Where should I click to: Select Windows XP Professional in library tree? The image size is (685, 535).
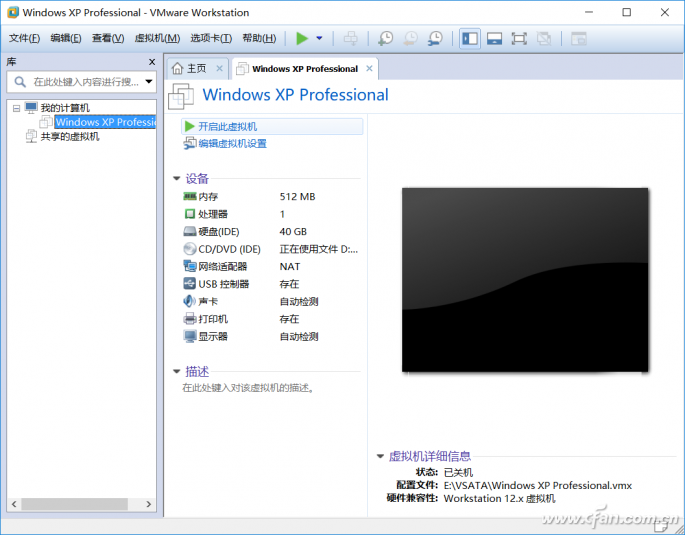pos(105,122)
